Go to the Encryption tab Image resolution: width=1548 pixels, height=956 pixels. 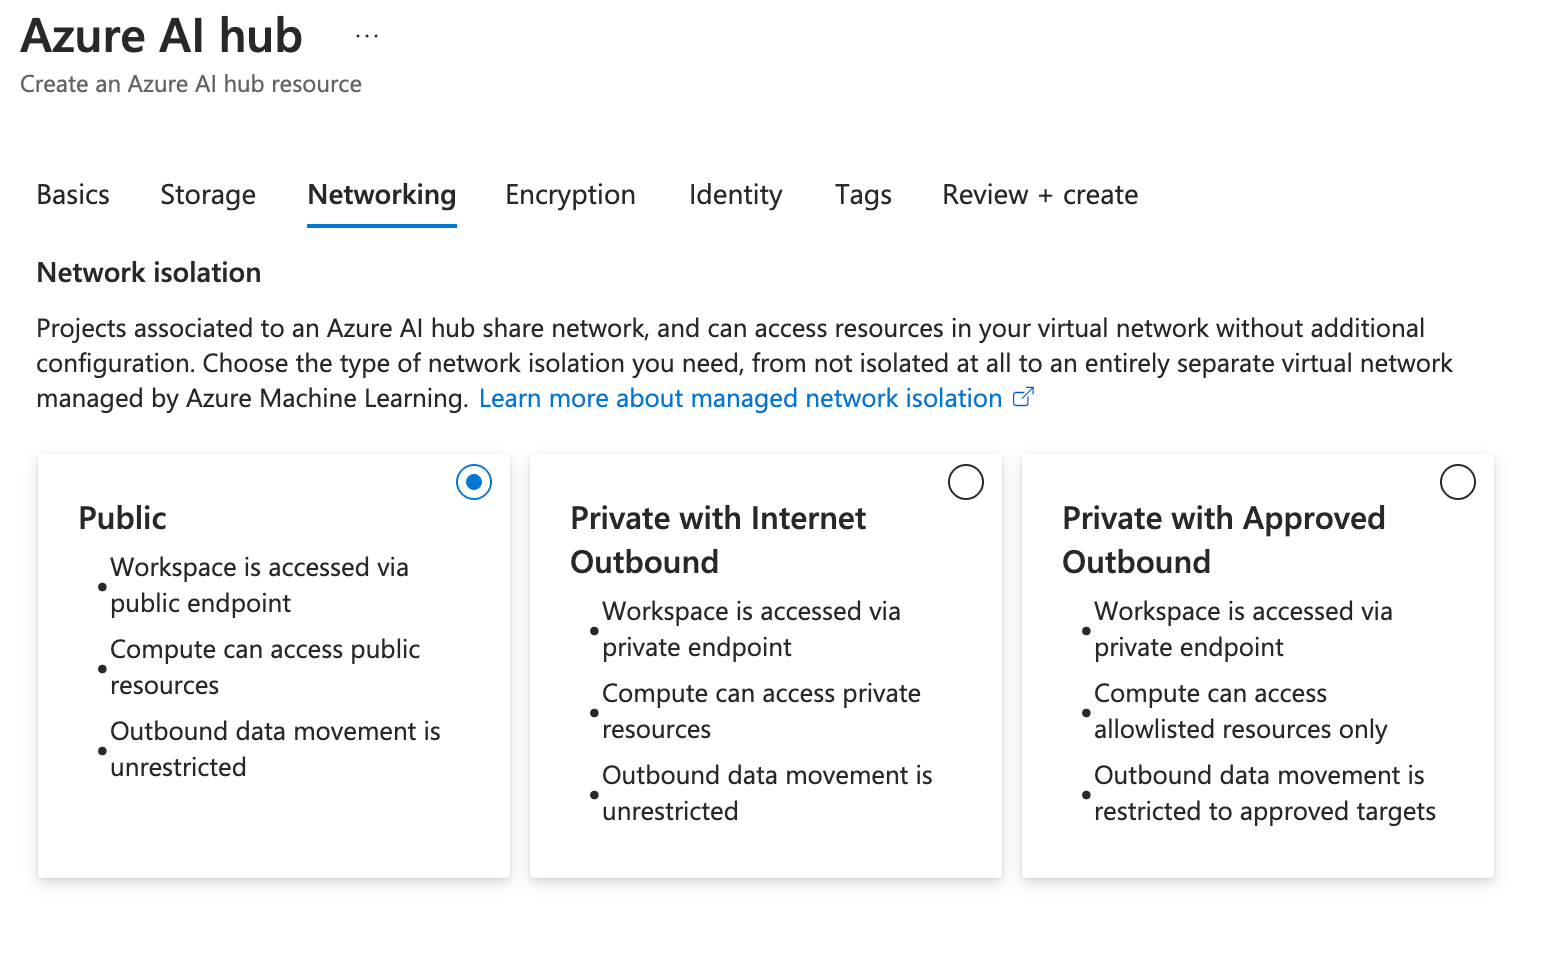570,194
